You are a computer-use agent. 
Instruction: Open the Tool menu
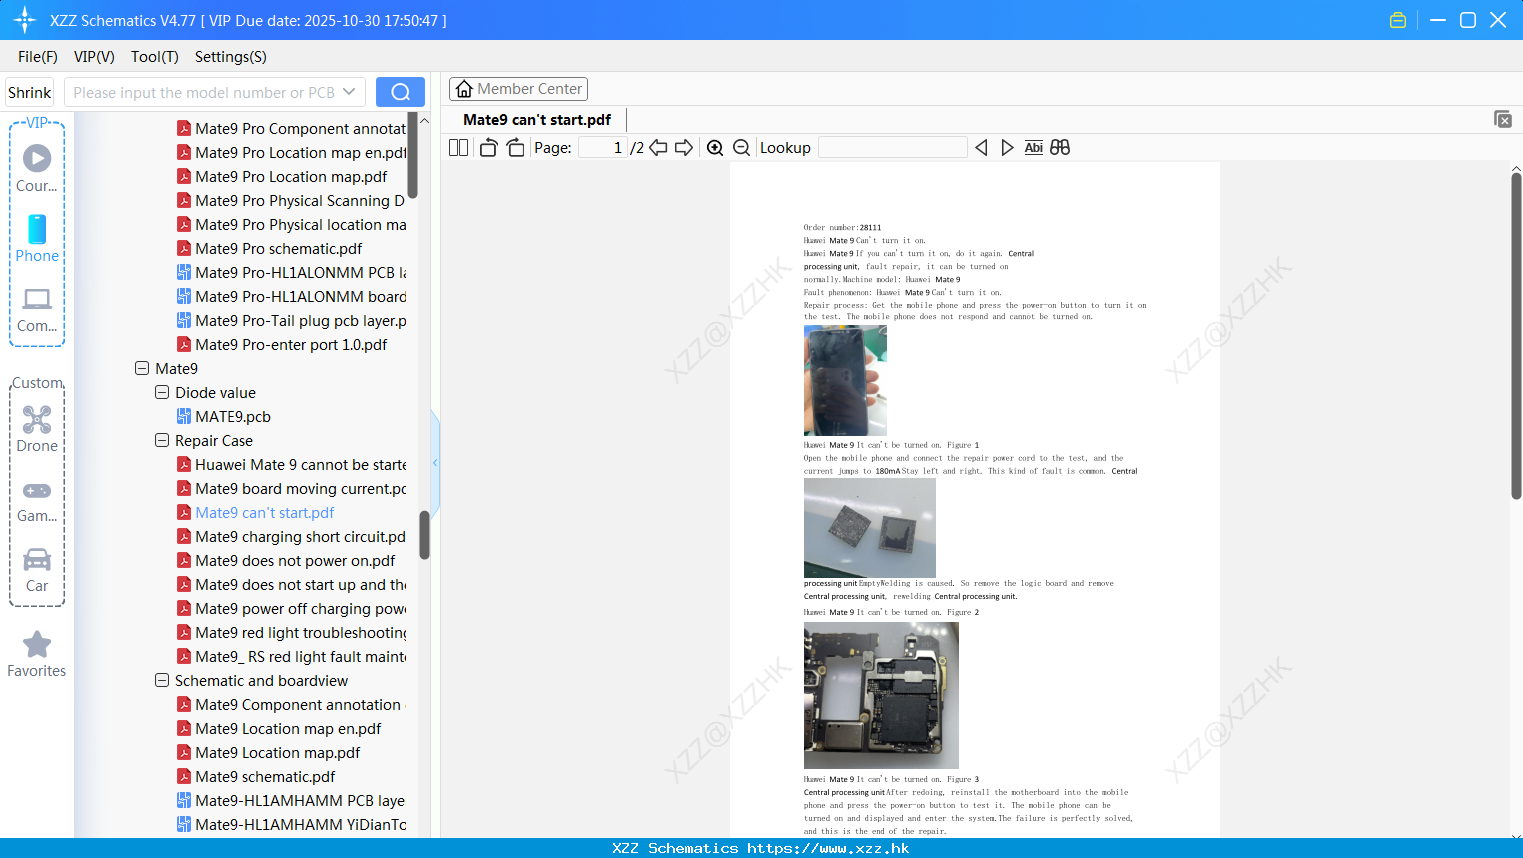click(x=154, y=57)
